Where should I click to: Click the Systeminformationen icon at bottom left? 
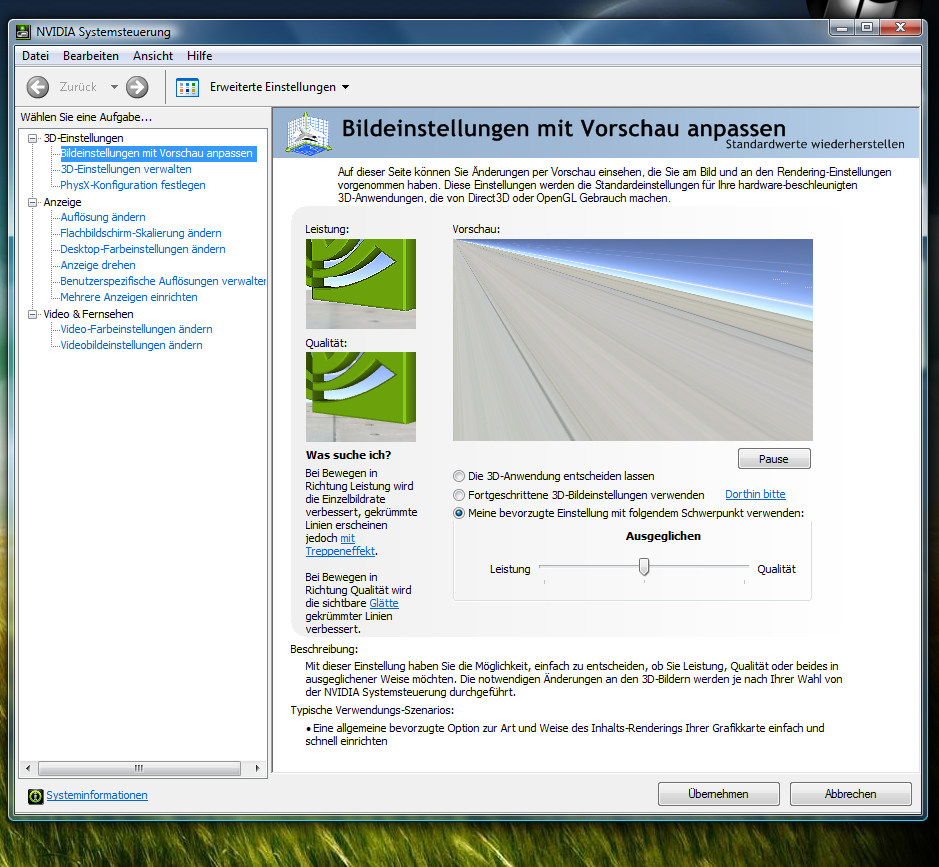pyautogui.click(x=36, y=796)
